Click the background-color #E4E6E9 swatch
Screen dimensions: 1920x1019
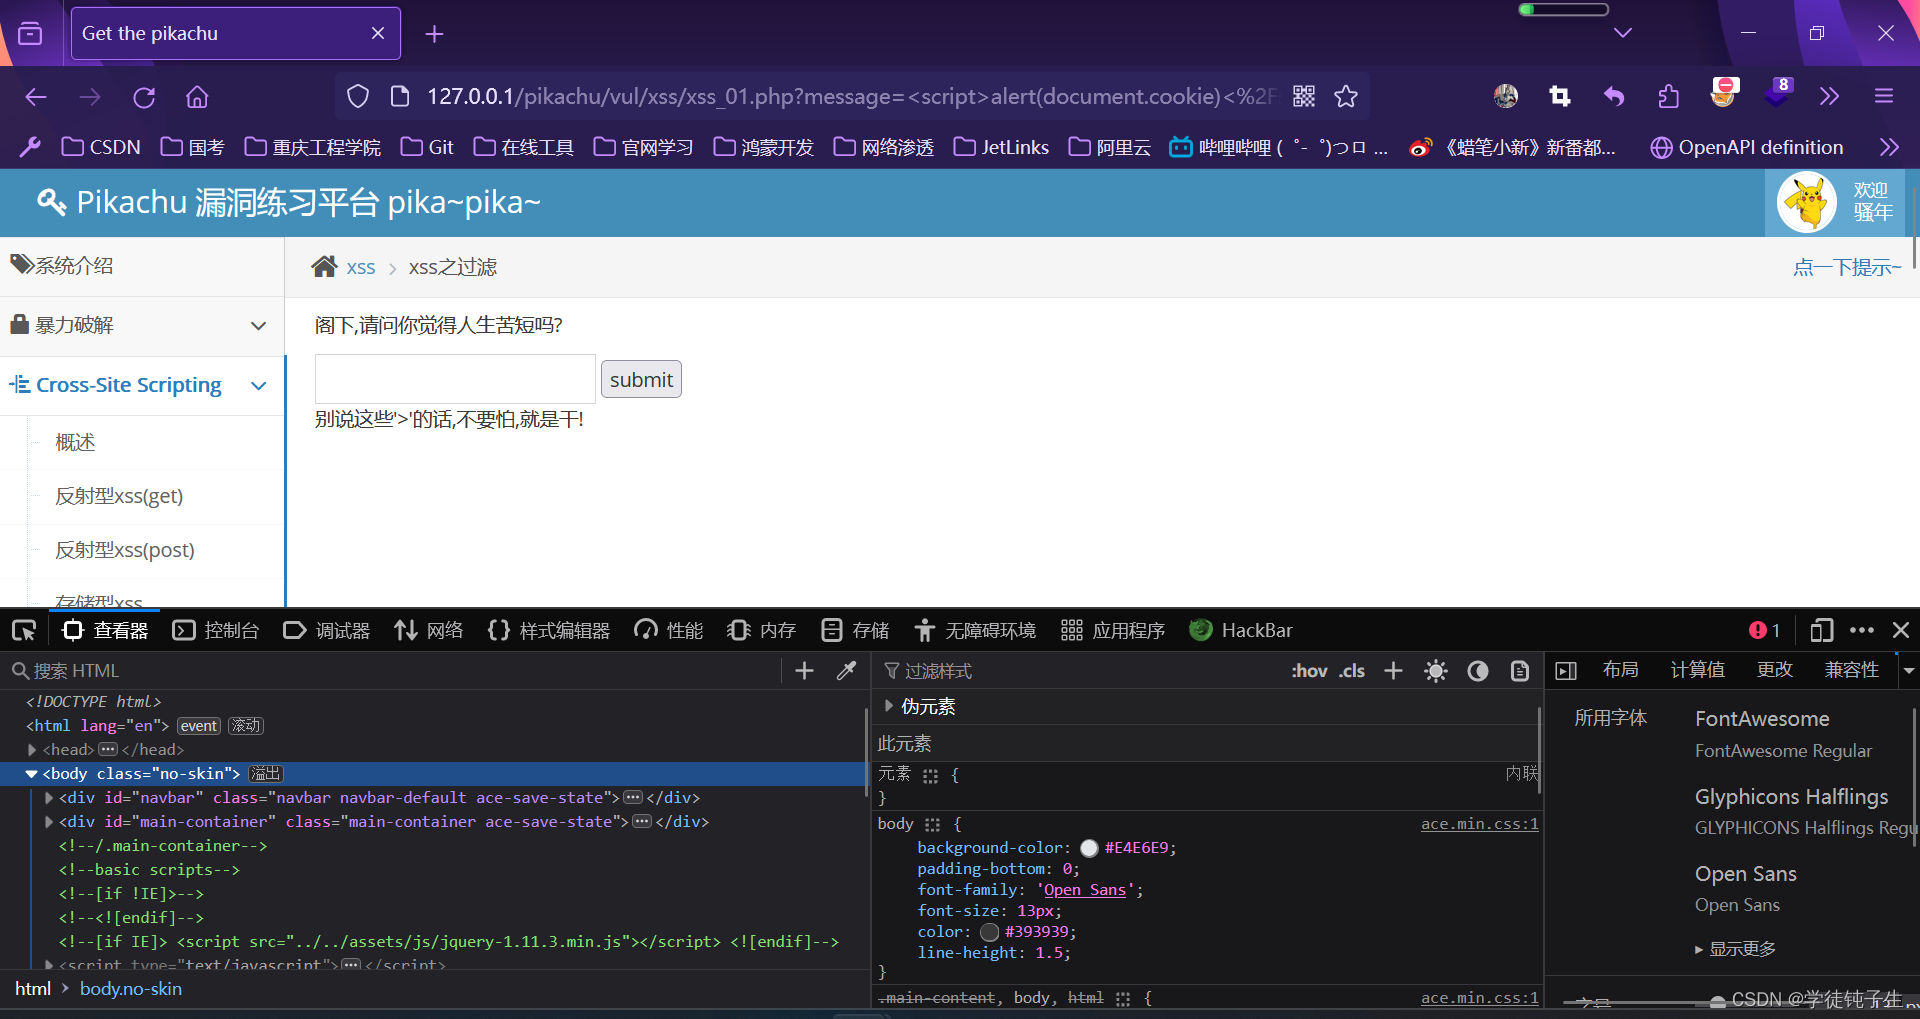tap(1089, 848)
